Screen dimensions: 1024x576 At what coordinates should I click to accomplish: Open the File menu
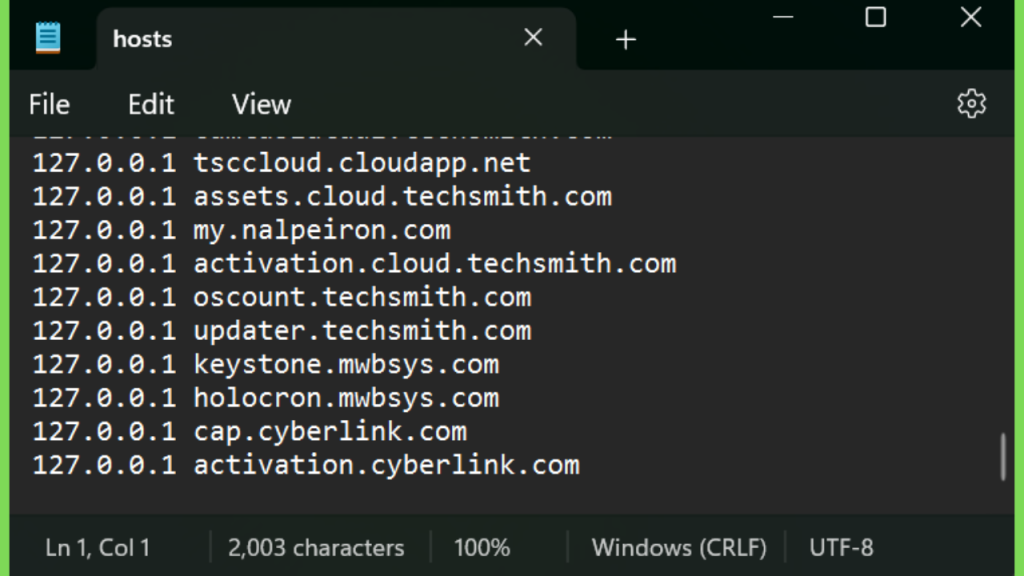49,104
